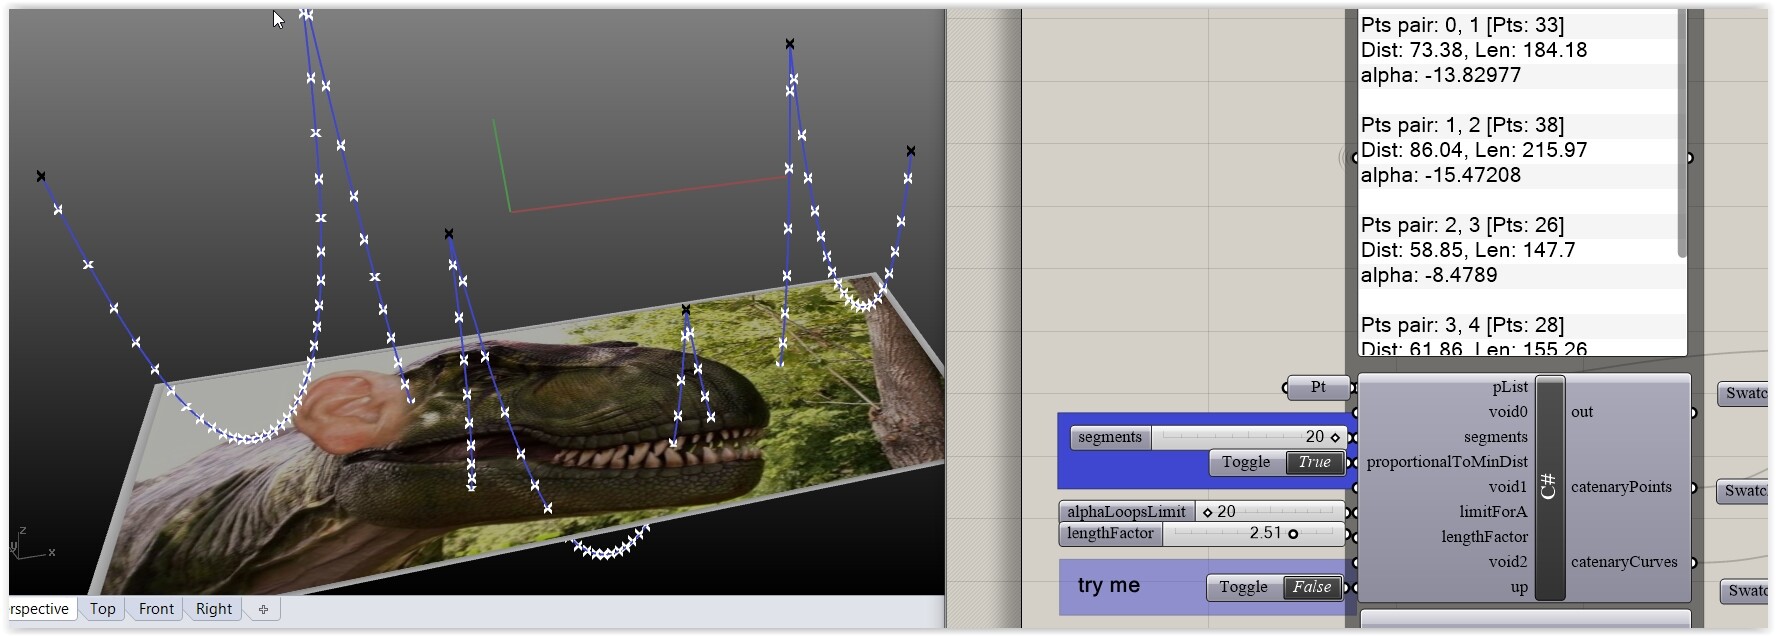This screenshot has width=1776, height=636.
Task: Add a new viewport tab with plus icon
Action: point(263,608)
